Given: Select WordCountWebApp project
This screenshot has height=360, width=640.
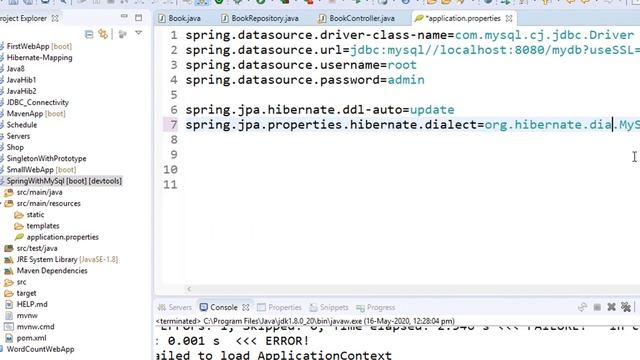Looking at the screenshot, I should click(40, 349).
